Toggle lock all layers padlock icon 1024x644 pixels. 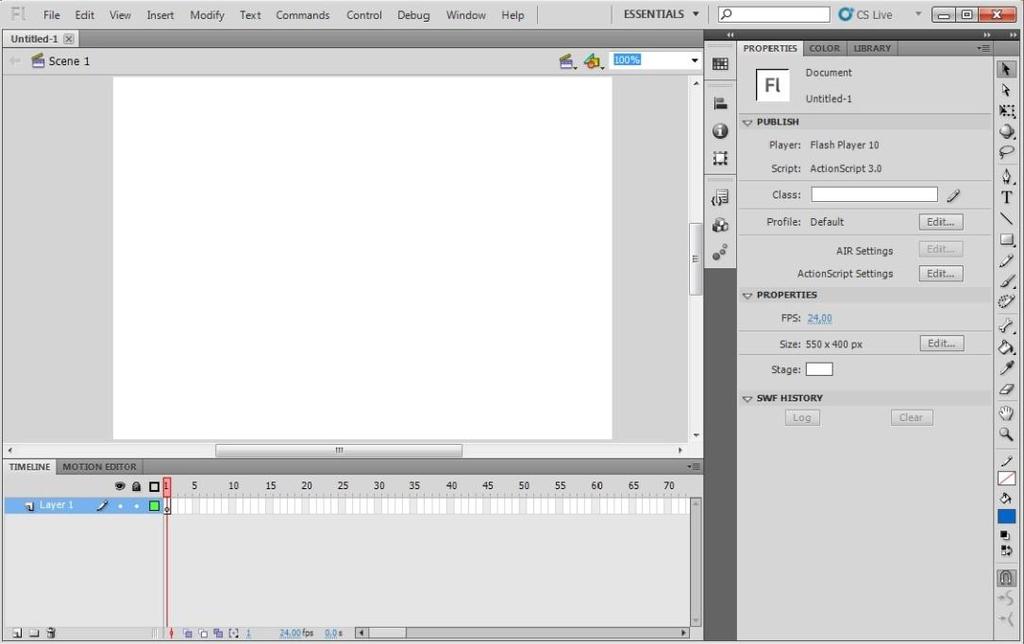pos(136,486)
